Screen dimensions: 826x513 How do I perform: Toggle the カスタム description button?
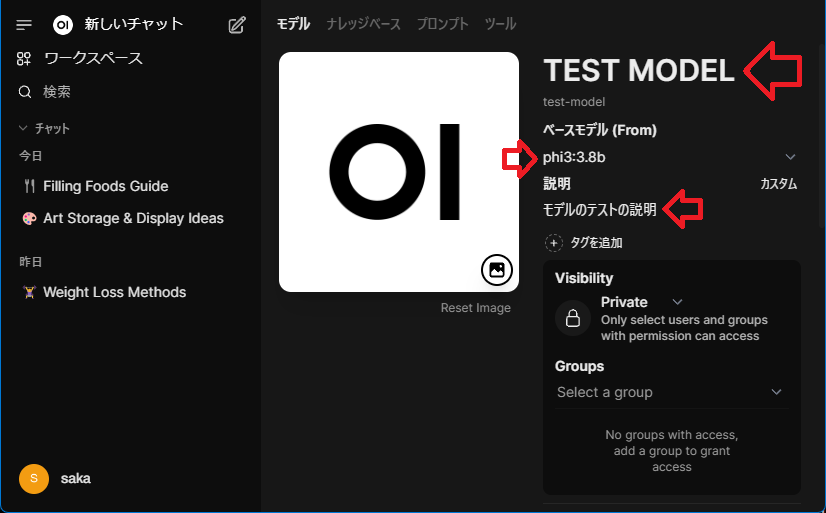(778, 184)
